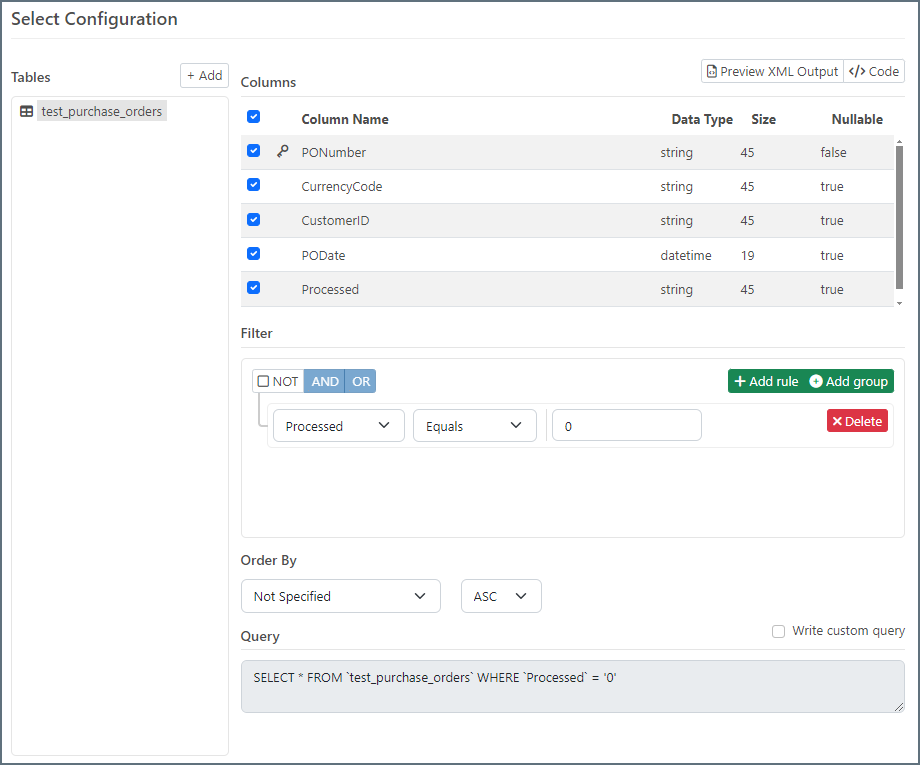Open the Processed field dropdown

coord(338,426)
